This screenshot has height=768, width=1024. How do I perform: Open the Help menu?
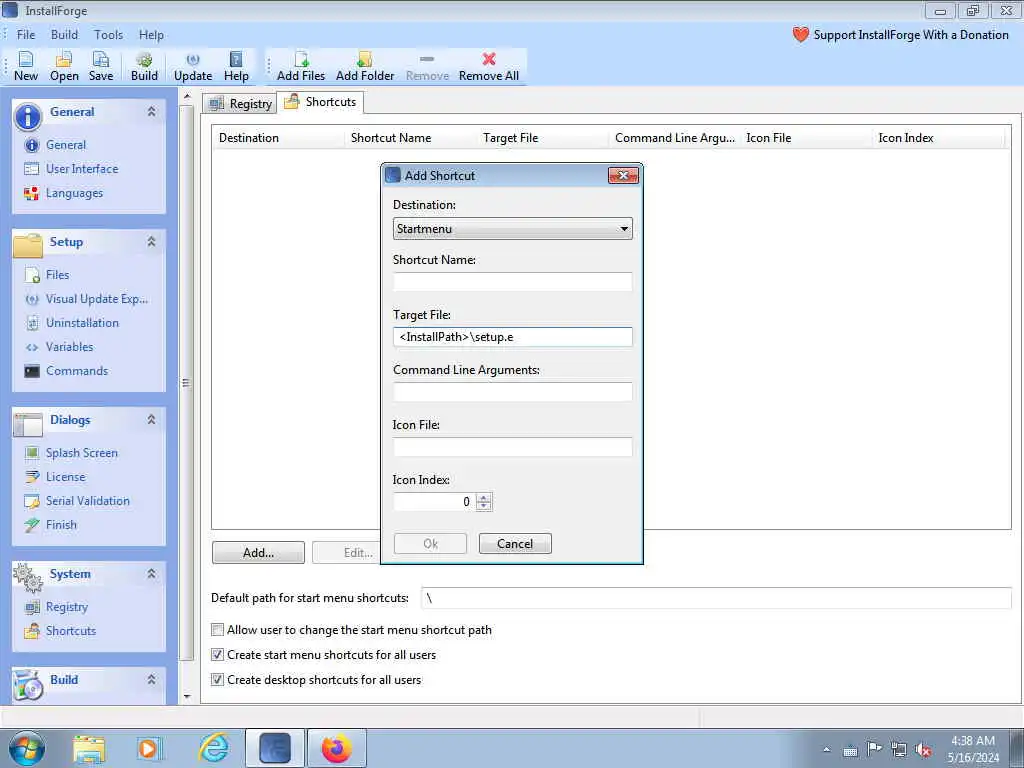(151, 35)
